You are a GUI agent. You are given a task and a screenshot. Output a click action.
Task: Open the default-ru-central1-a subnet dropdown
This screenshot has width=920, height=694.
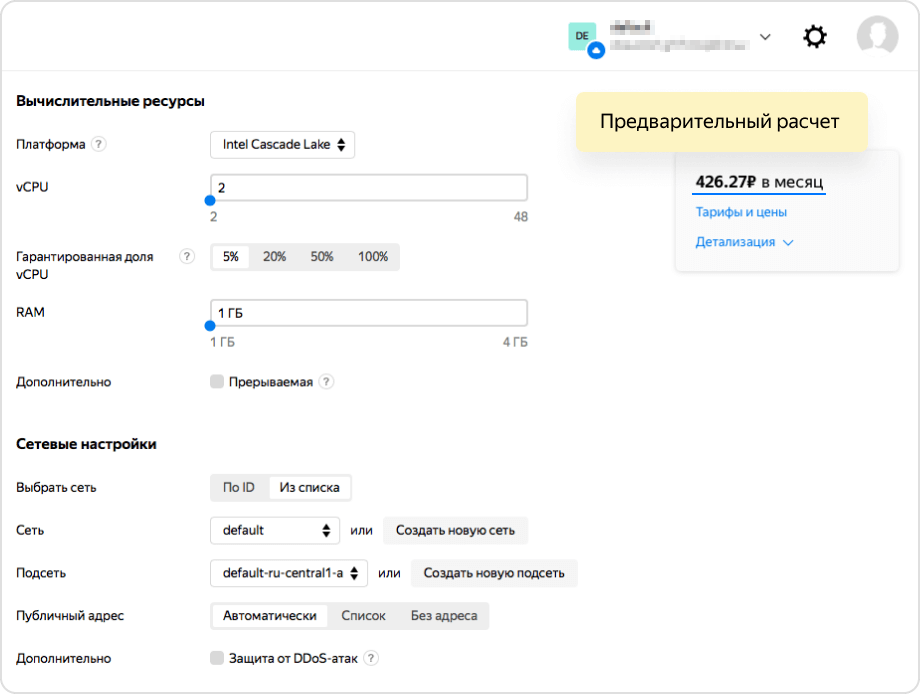pyautogui.click(x=289, y=573)
